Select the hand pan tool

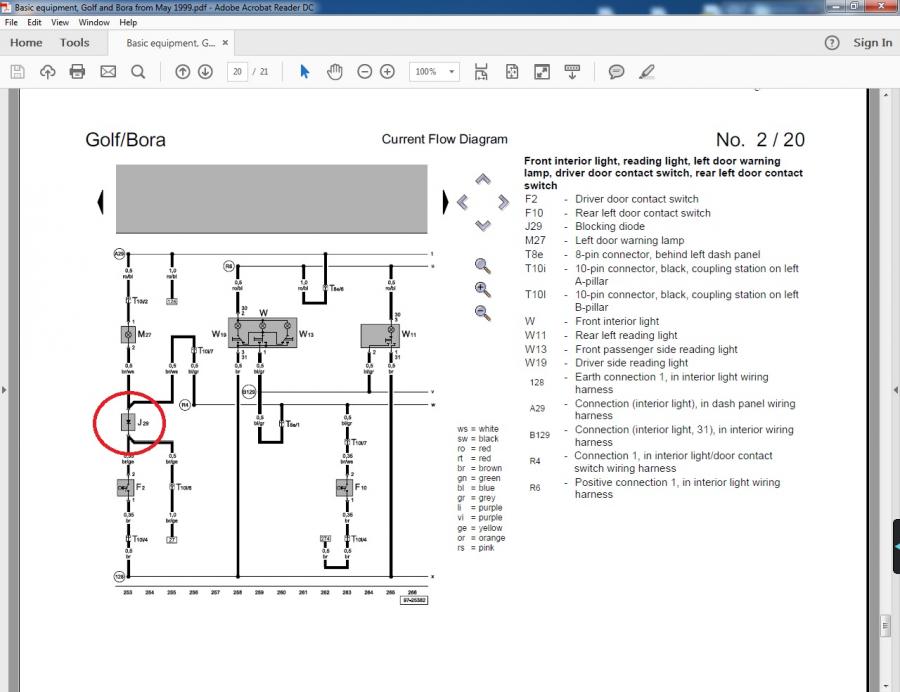point(334,72)
